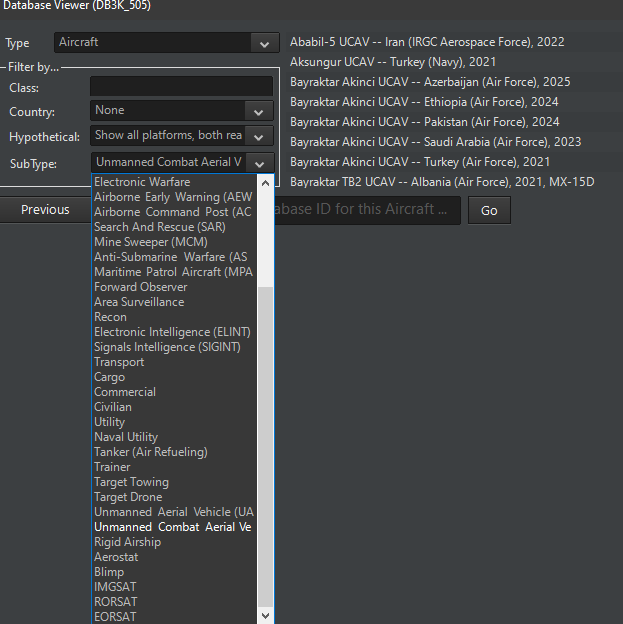Choose RORSAT subtype
Viewport: 623px width, 624px height.
tap(174, 602)
